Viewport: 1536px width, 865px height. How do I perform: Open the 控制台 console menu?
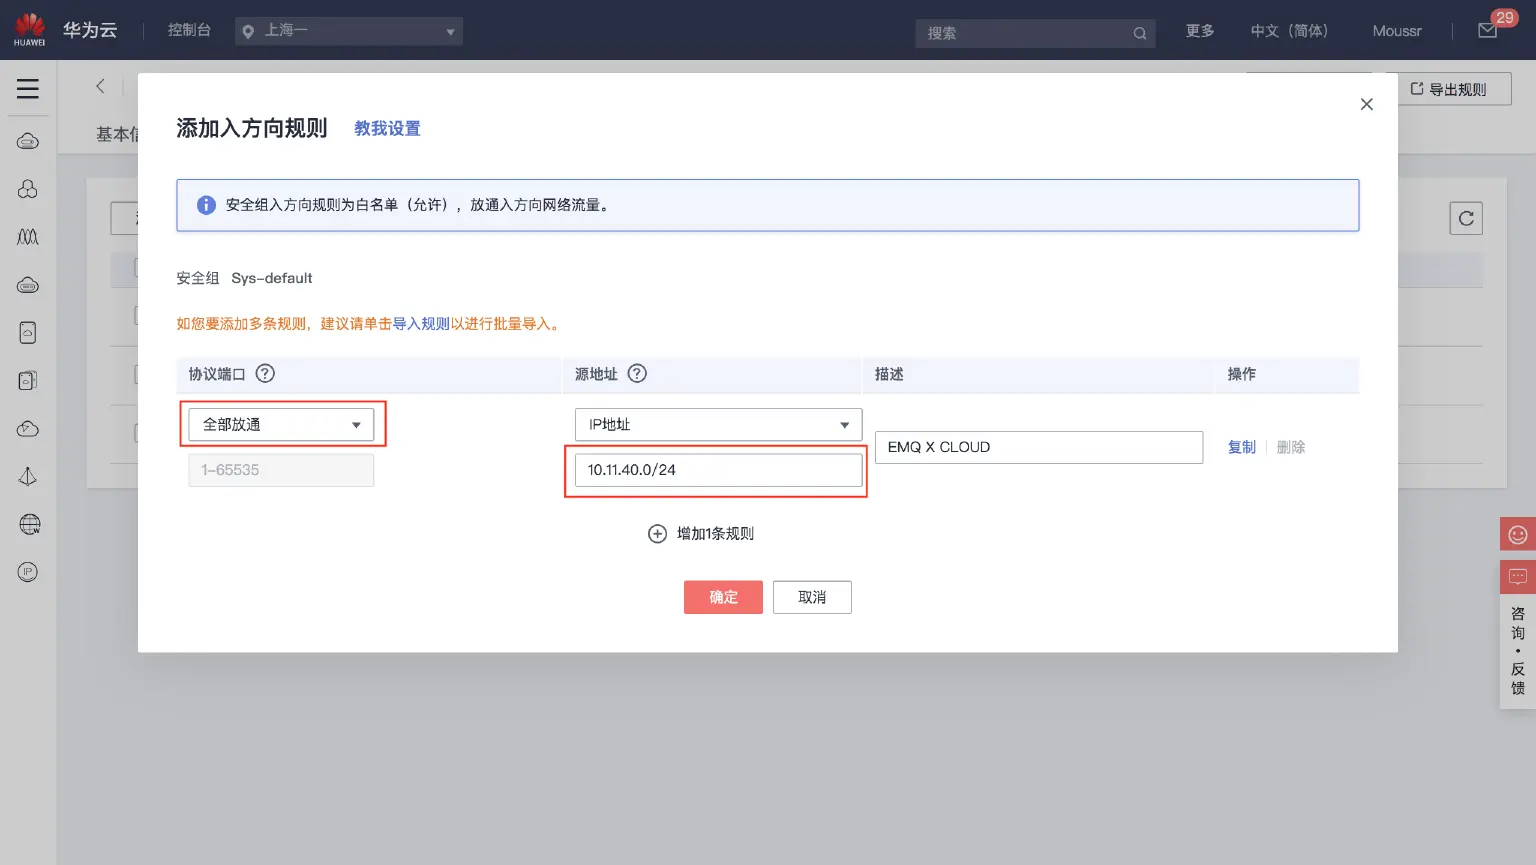189,30
